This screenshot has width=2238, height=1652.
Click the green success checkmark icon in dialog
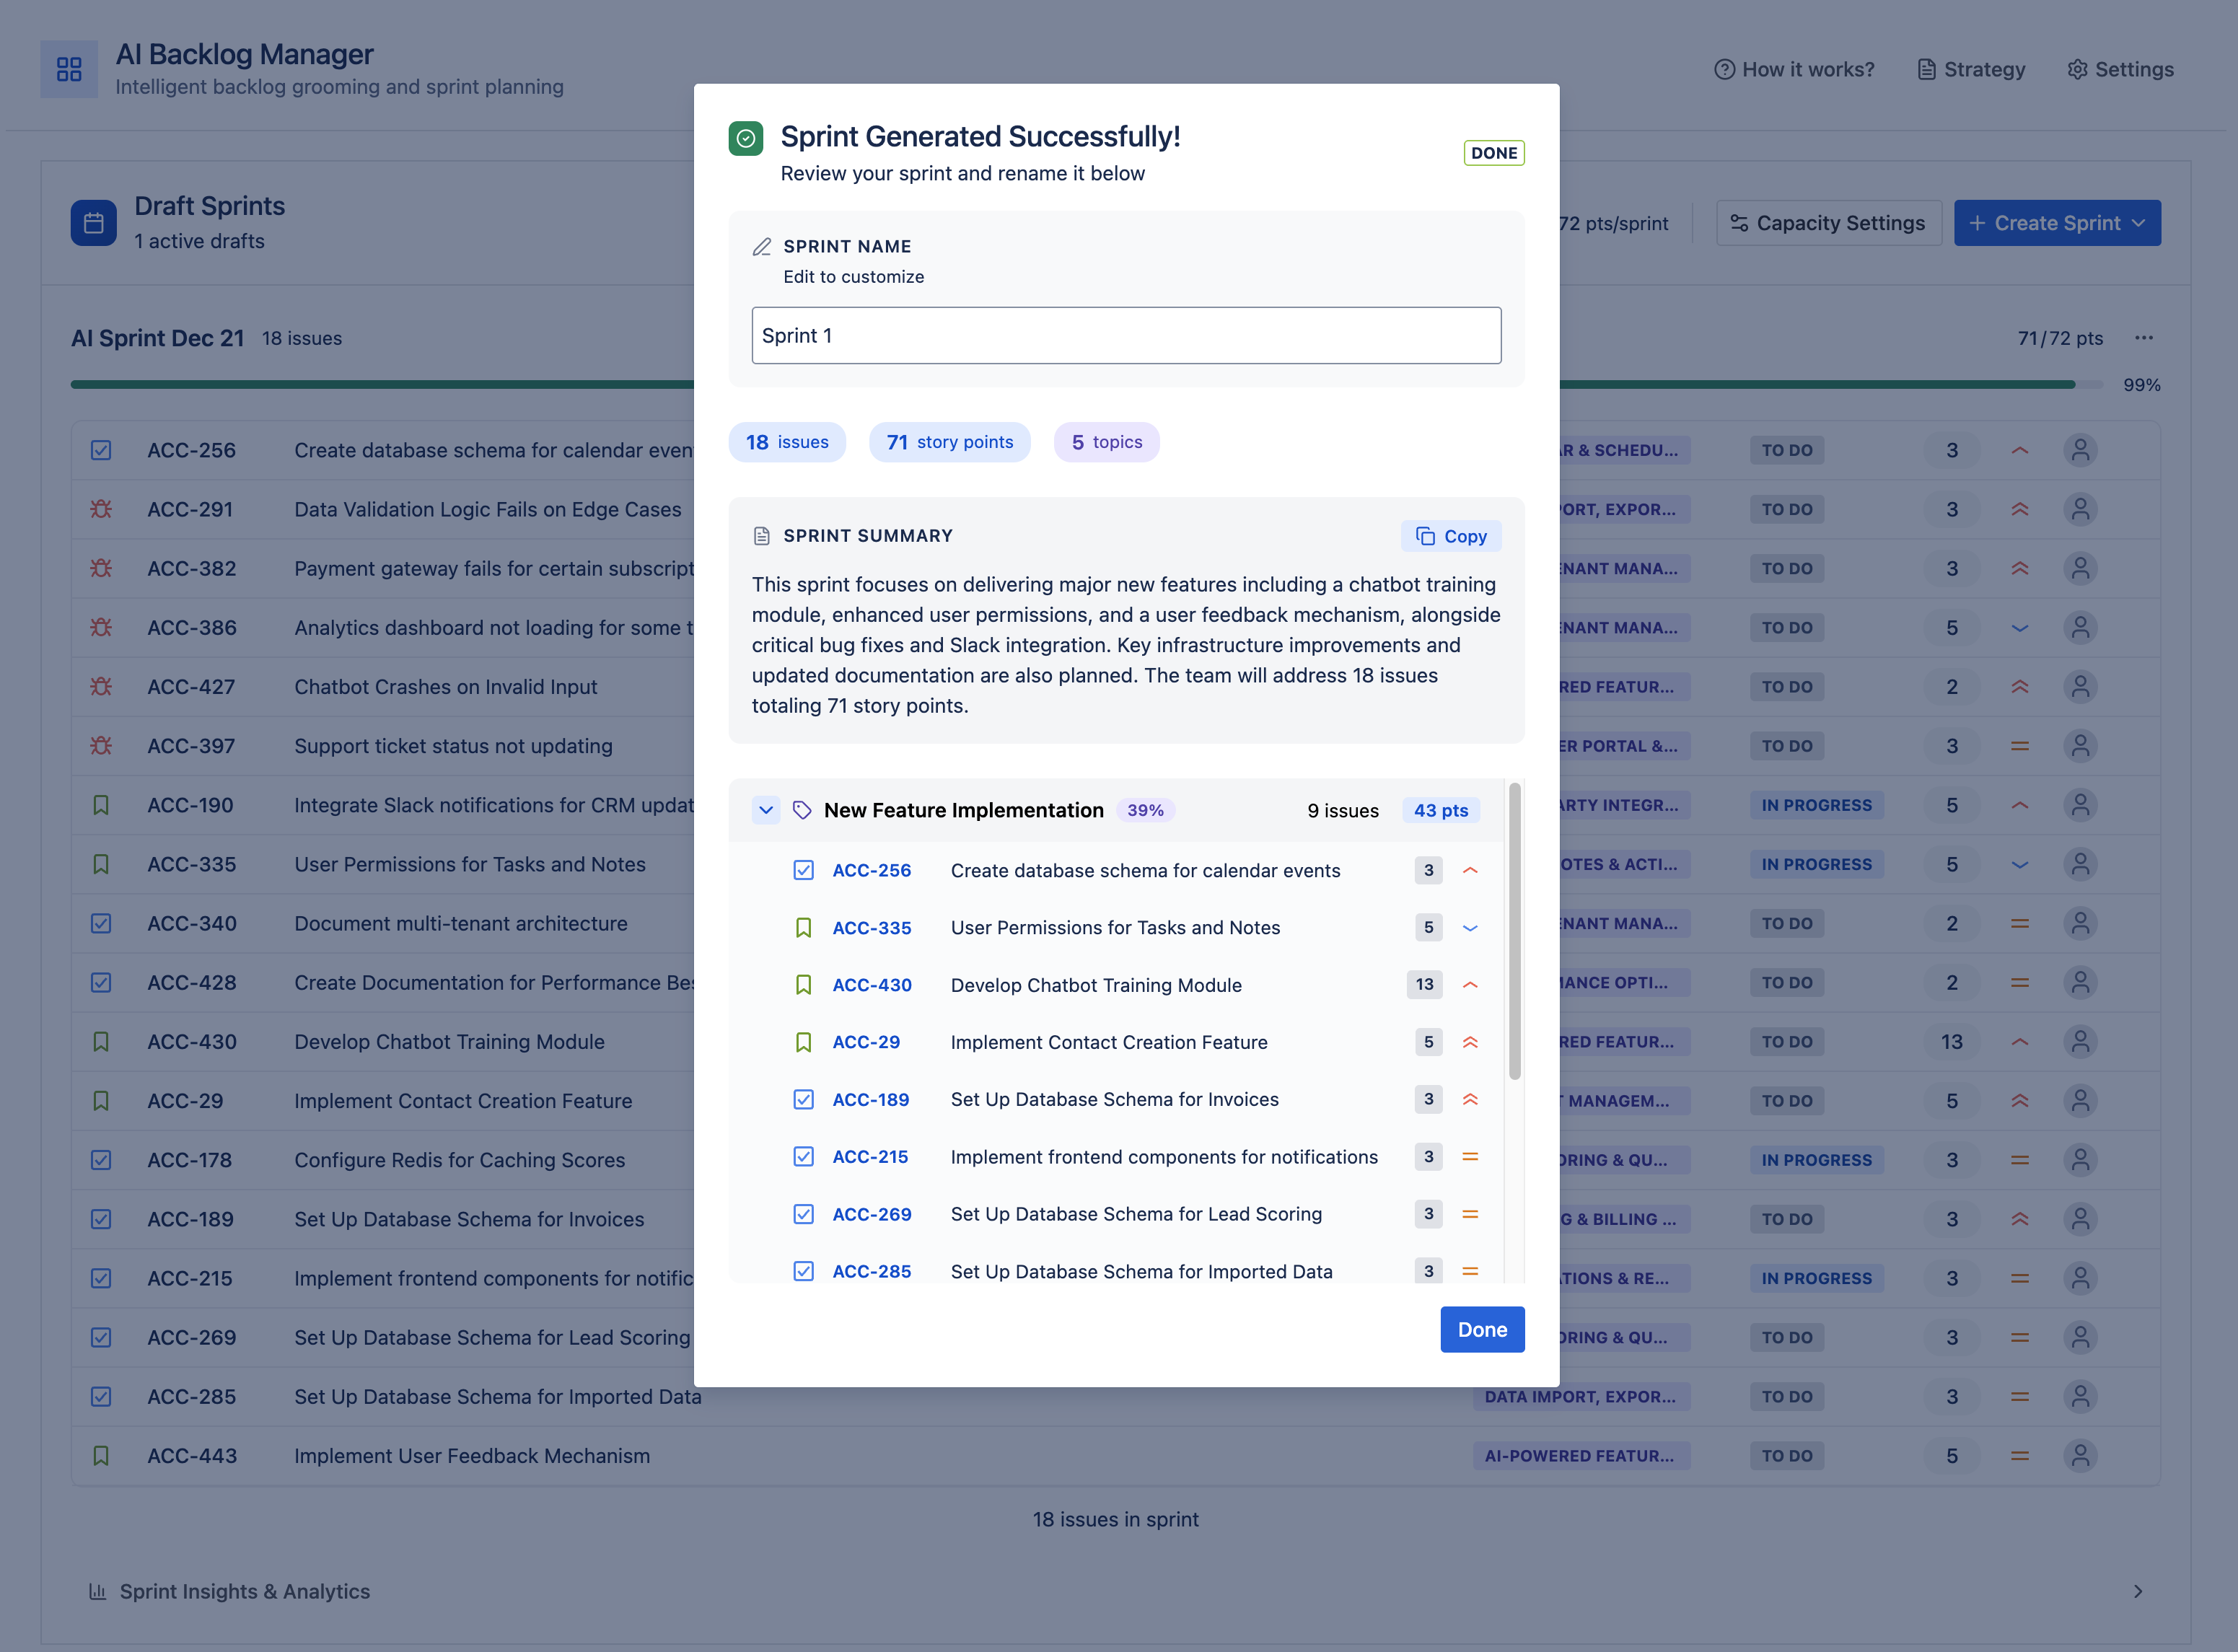[746, 138]
